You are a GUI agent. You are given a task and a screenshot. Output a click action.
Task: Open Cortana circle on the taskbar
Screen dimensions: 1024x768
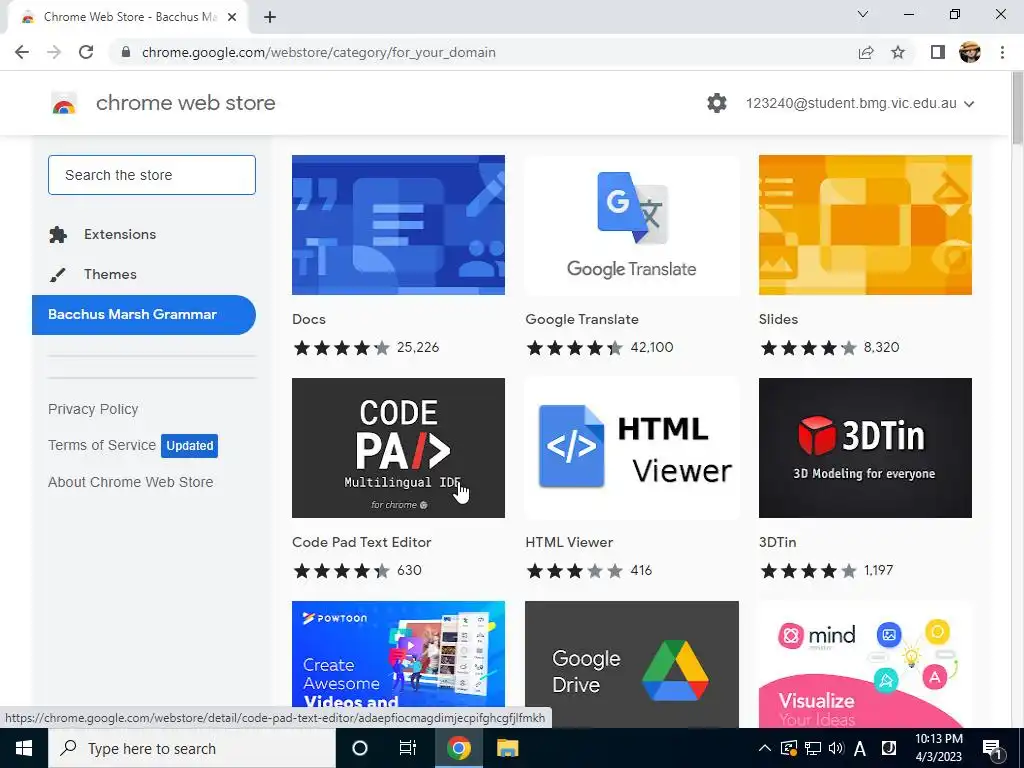click(x=360, y=748)
